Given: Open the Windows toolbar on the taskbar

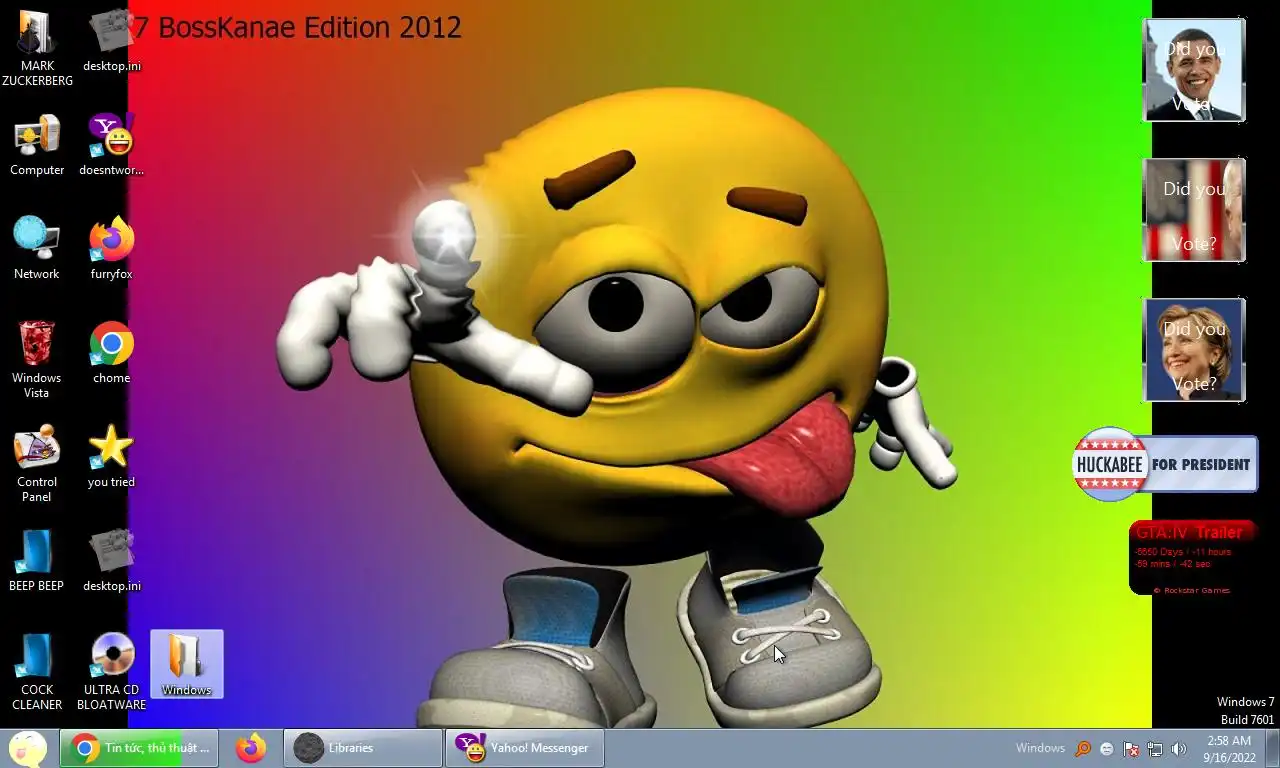Looking at the screenshot, I should click(x=1040, y=748).
